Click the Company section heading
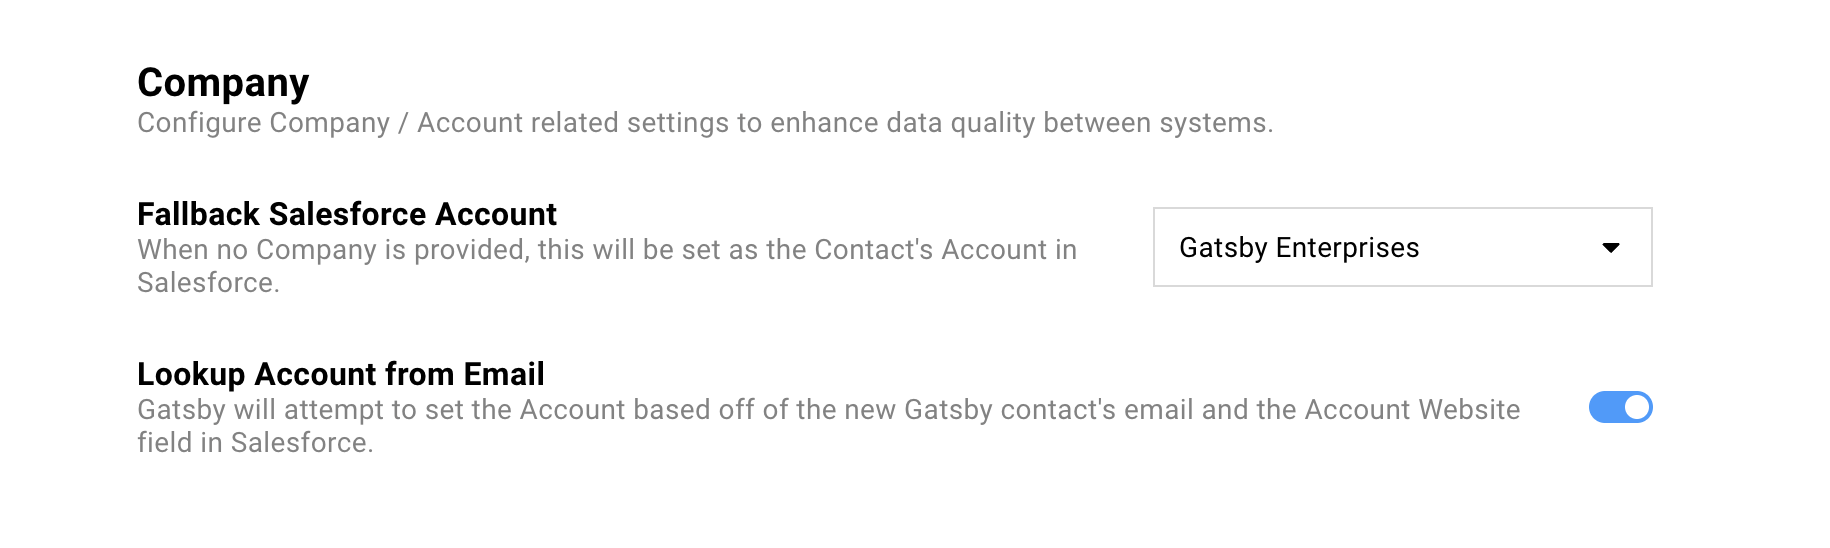This screenshot has width=1830, height=548. [223, 83]
